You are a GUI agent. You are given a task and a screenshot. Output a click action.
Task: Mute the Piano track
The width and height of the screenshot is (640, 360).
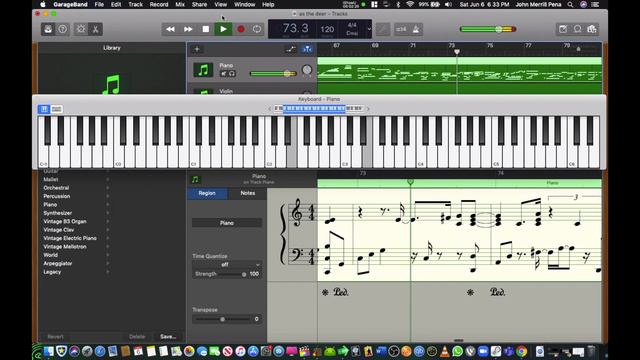[x=223, y=74]
